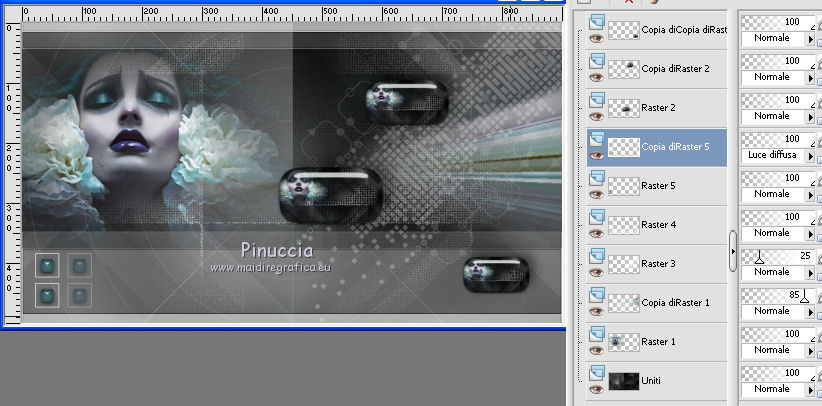Click the raster layer icon of Raster 1
The height and width of the screenshot is (406, 822).
[597, 334]
